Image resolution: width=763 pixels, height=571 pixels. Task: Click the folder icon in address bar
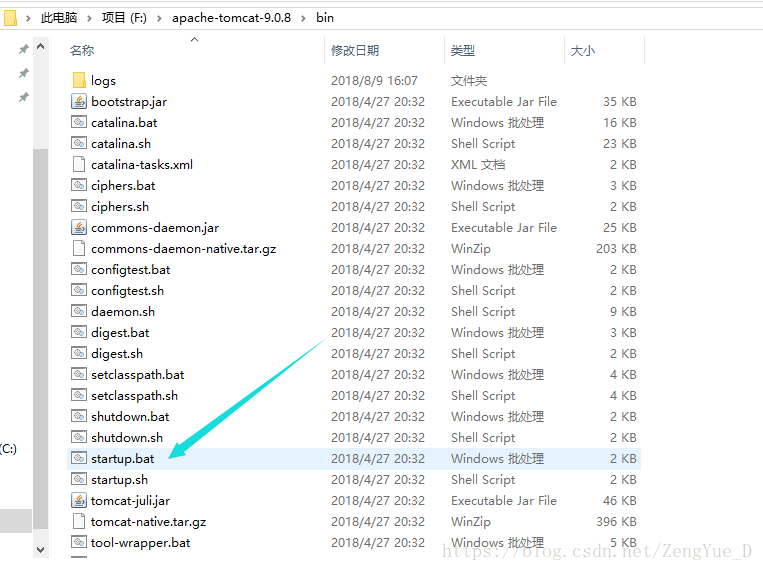point(10,18)
